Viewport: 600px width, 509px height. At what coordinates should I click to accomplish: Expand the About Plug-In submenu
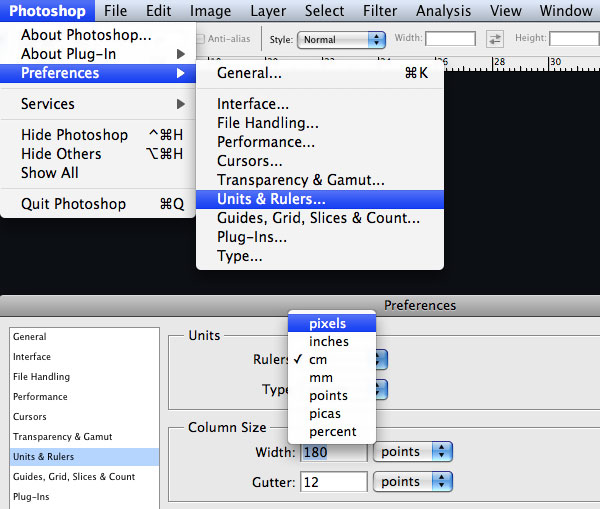pyautogui.click(x=98, y=54)
